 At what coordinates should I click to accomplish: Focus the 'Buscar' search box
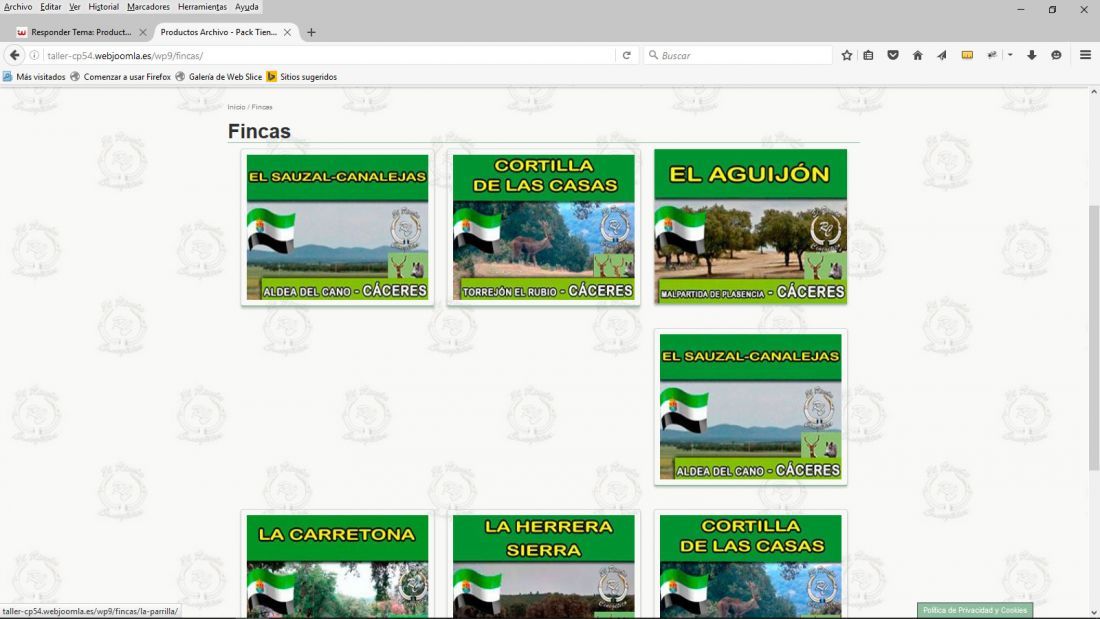[x=738, y=55]
